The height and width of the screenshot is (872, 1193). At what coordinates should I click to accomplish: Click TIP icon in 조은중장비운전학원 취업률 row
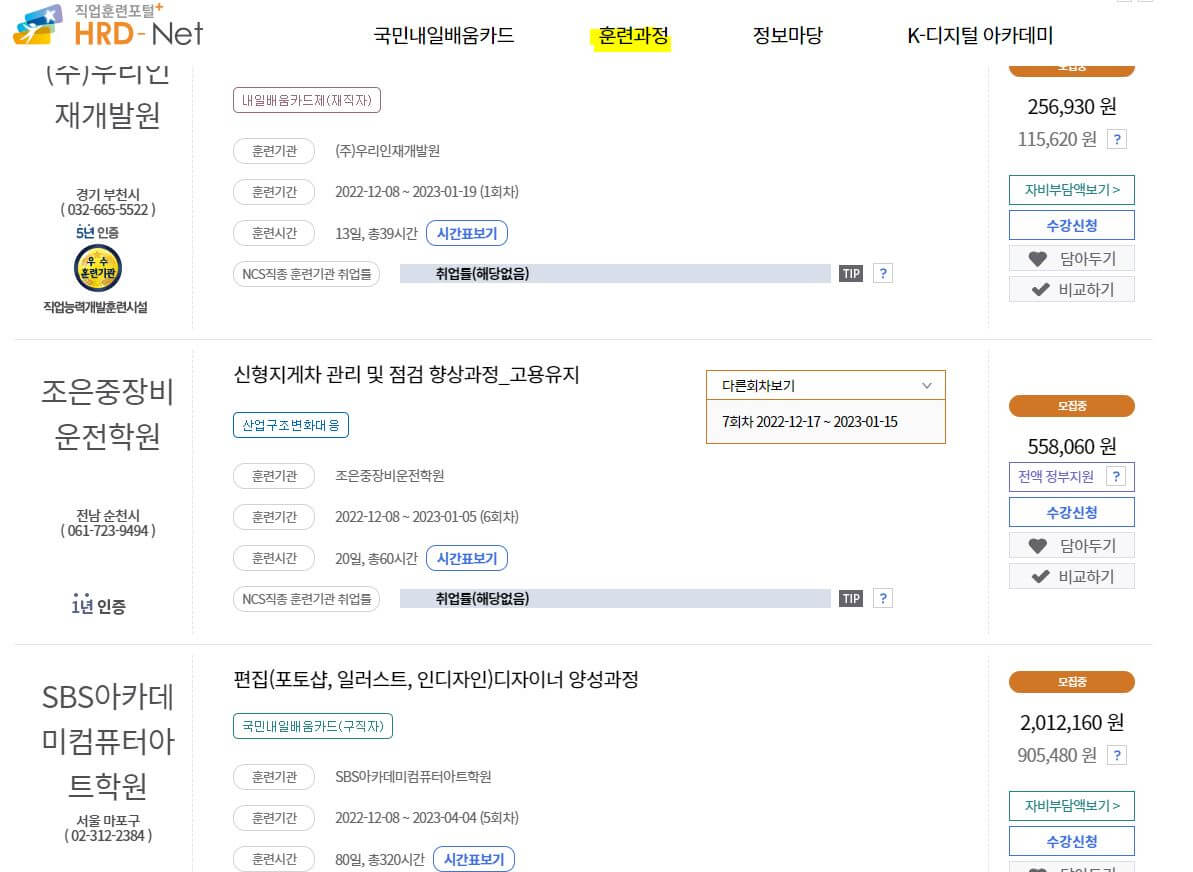click(x=851, y=599)
